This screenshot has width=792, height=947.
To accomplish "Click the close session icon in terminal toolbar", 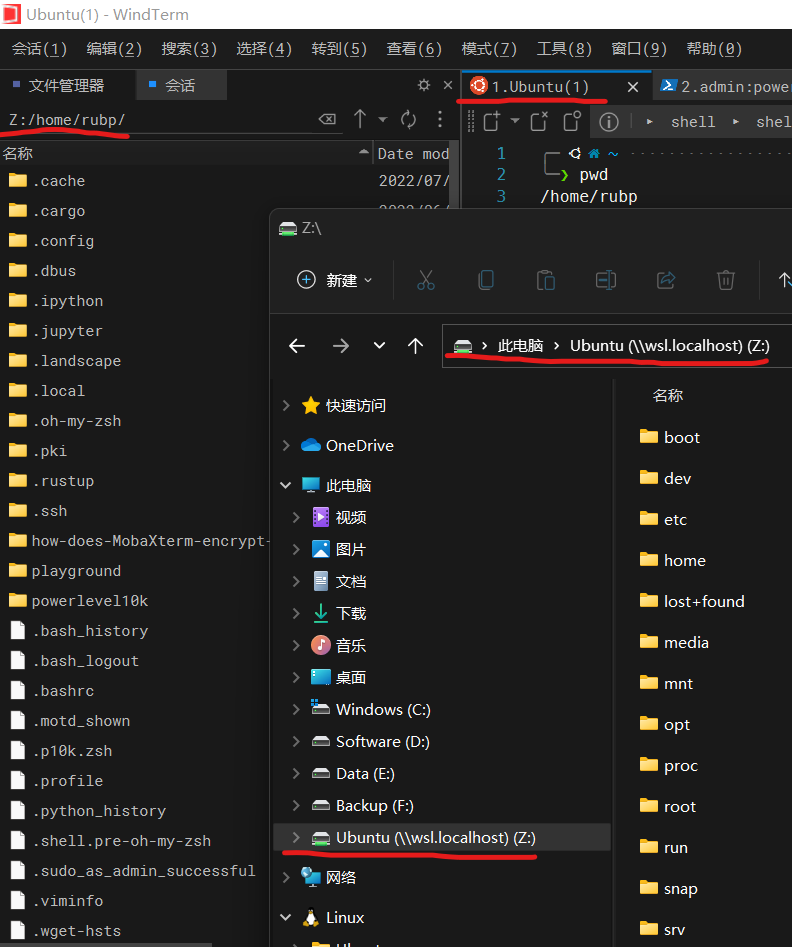I will 538,121.
